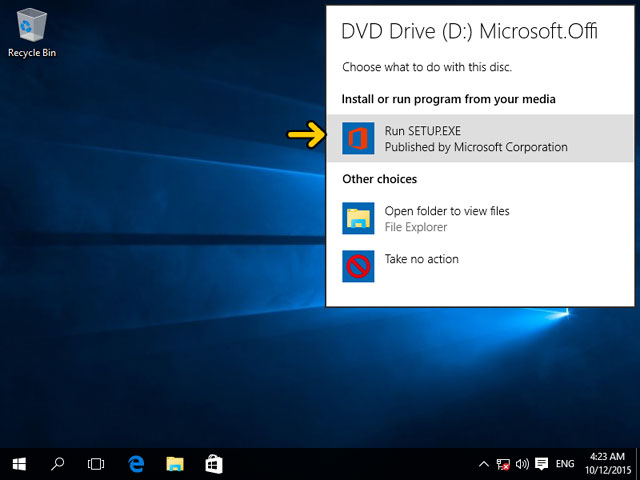Launch the Store app from the taskbar

pos(213,464)
